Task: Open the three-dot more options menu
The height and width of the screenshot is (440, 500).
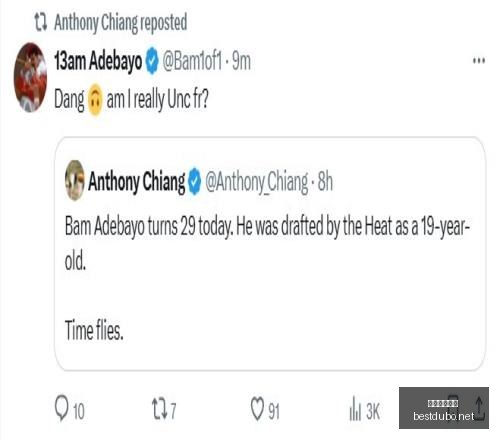Action: click(479, 61)
